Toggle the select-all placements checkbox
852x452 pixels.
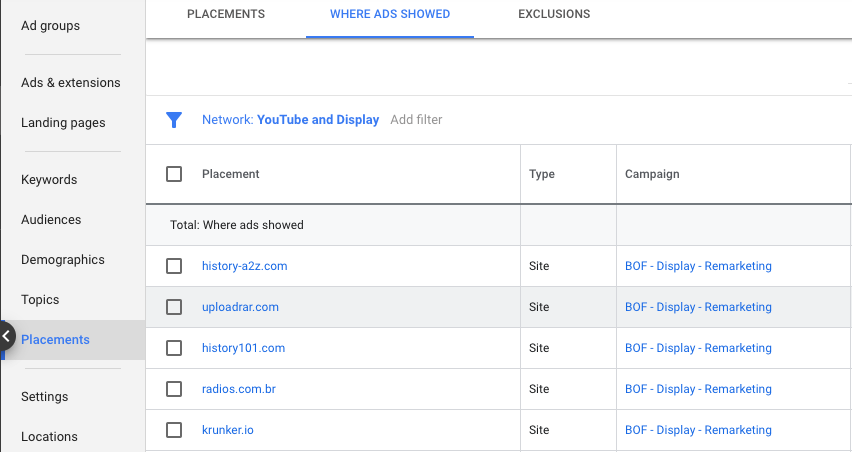point(174,174)
